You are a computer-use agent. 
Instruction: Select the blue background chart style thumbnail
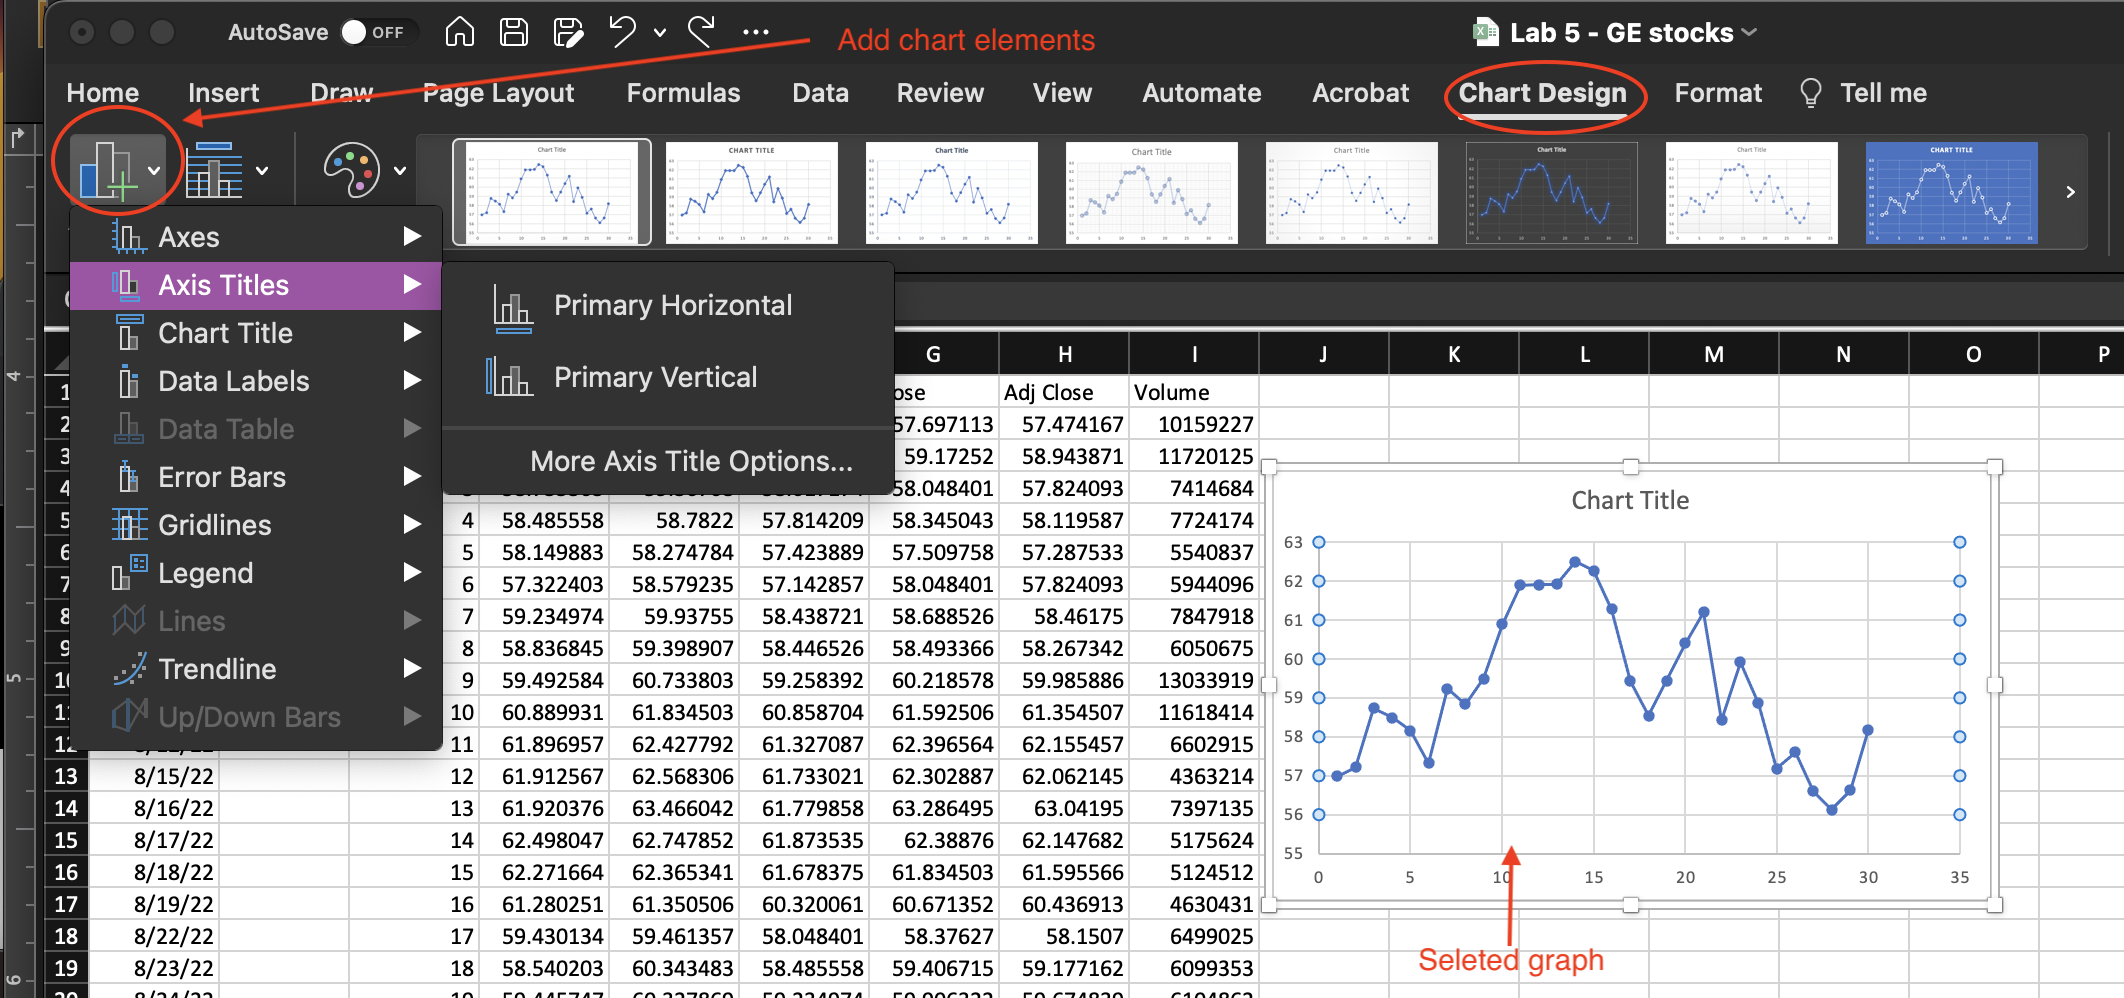(x=1951, y=192)
